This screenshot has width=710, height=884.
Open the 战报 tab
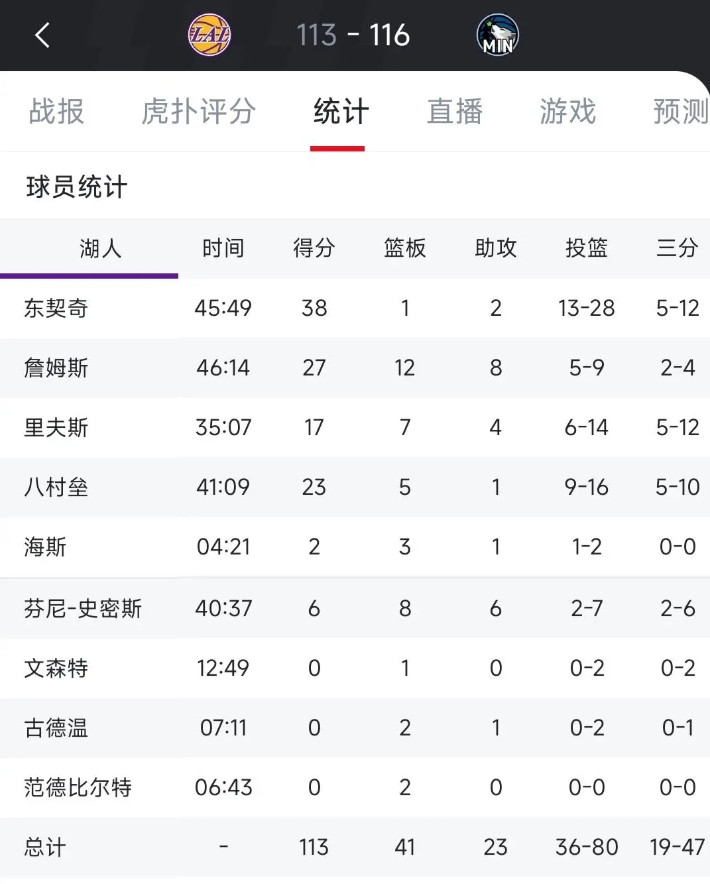click(56, 111)
